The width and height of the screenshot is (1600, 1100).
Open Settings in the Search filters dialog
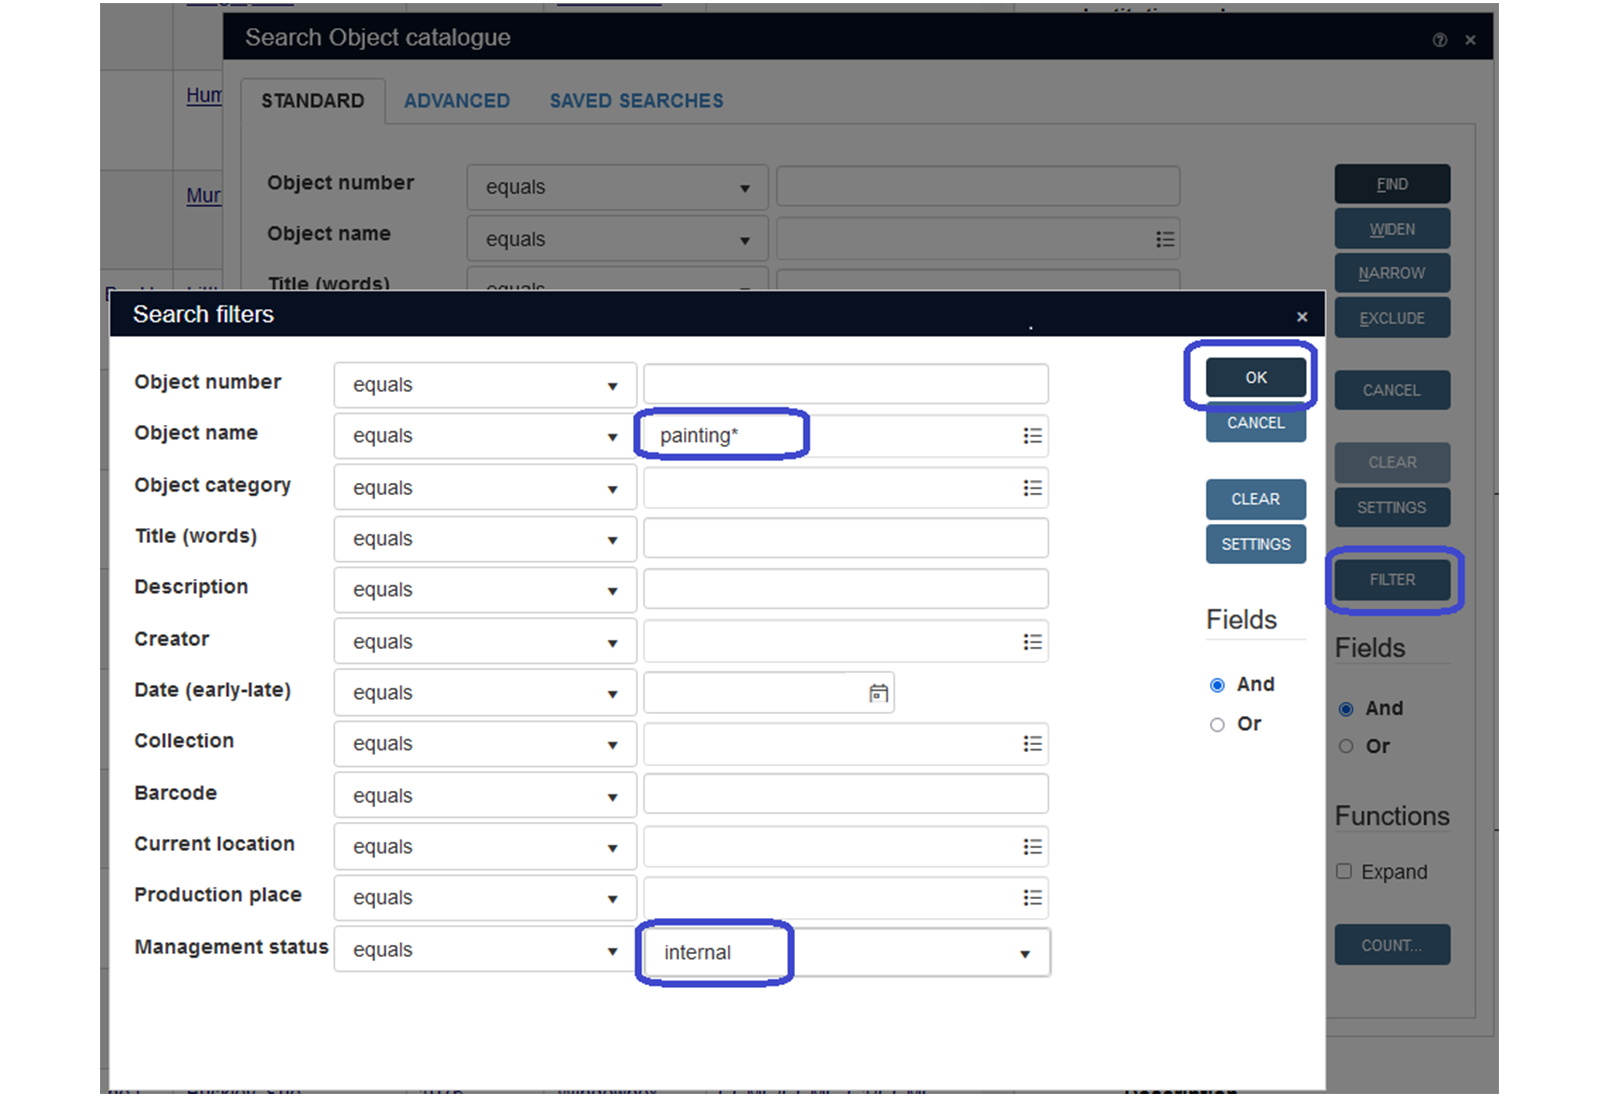point(1255,544)
